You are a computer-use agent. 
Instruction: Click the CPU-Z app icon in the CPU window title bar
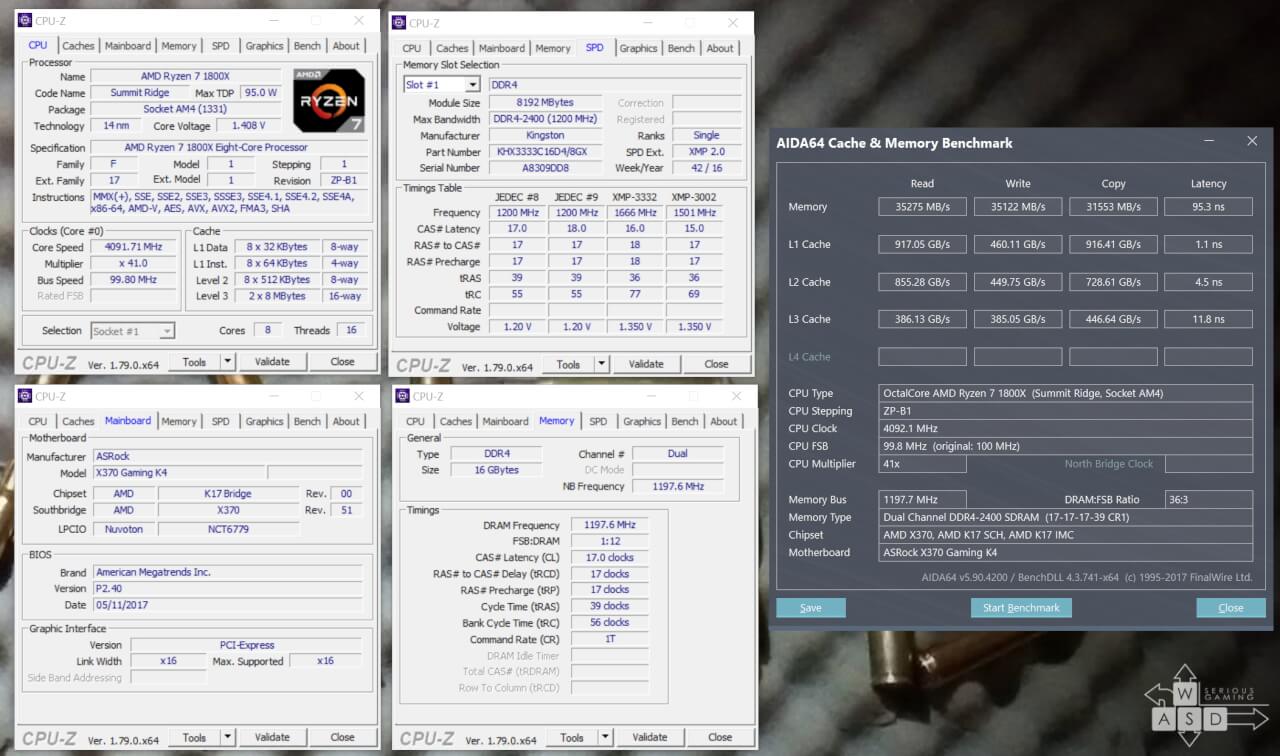[25, 20]
